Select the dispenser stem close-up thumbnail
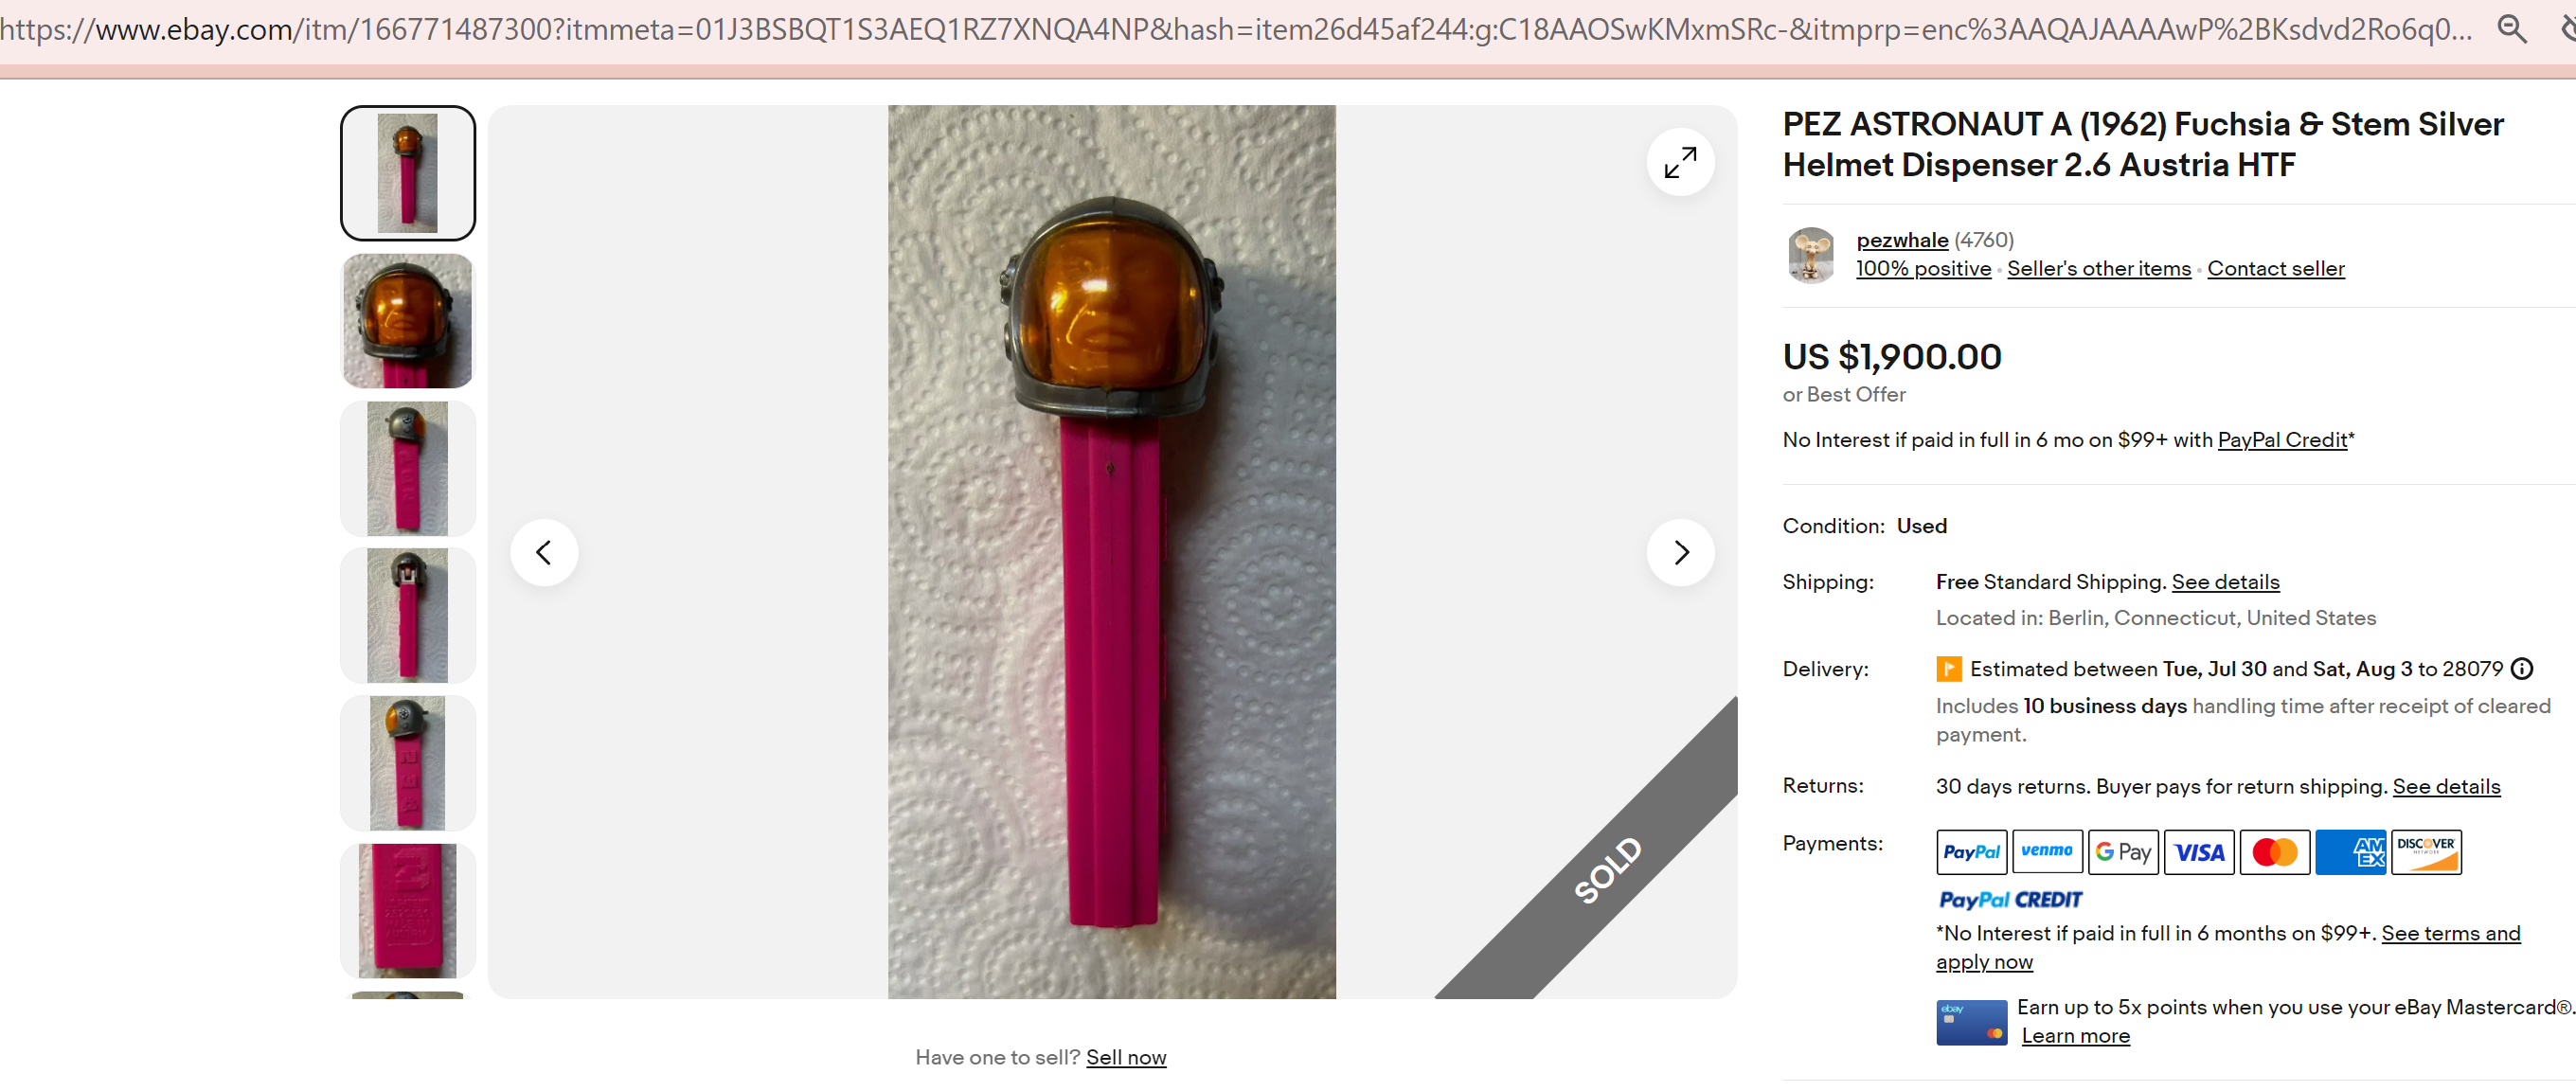2576x1091 pixels. coord(407,911)
